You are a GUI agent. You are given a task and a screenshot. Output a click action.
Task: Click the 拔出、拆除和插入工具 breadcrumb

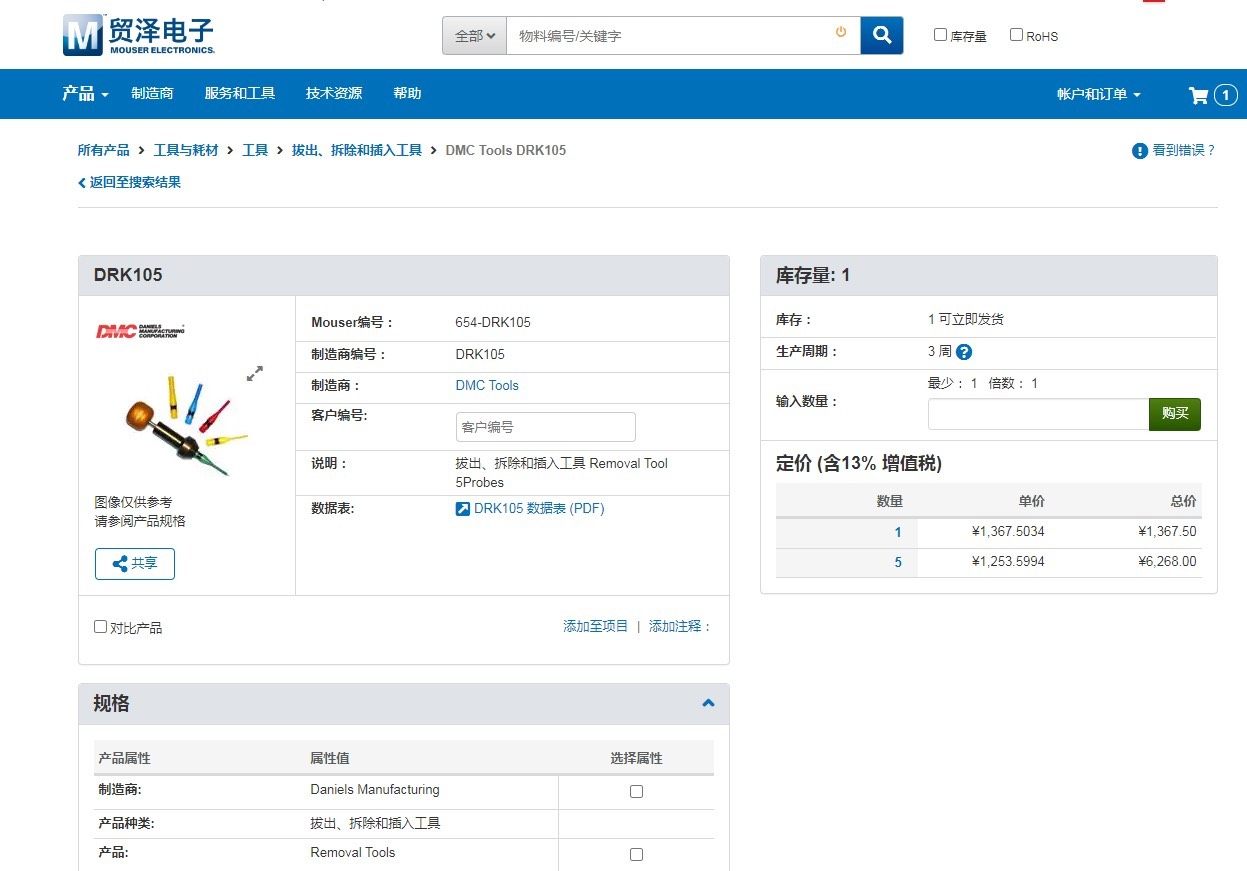357,150
